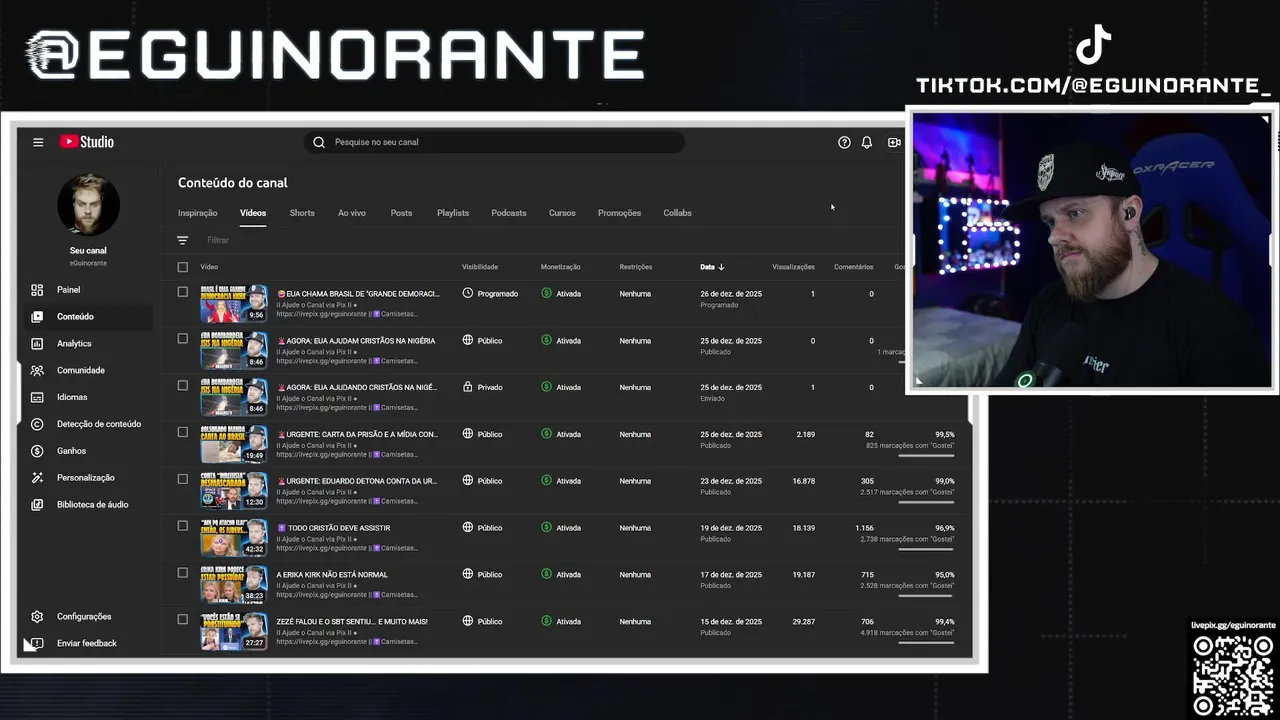This screenshot has width=1280, height=720.
Task: Click the QR code in the overlay
Action: tap(1233, 675)
